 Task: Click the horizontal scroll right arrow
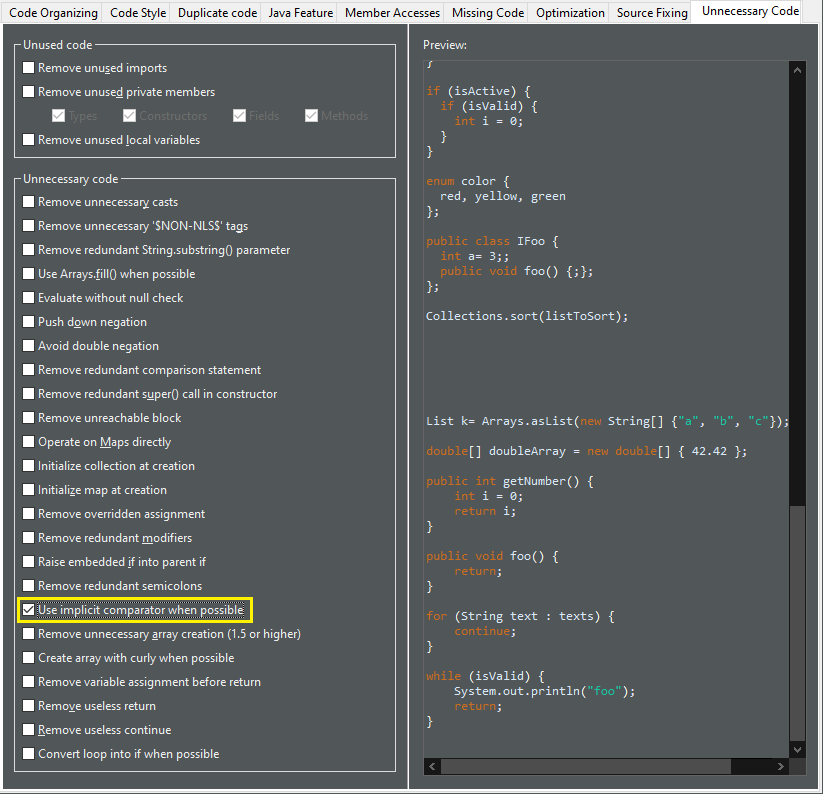pyautogui.click(x=781, y=766)
